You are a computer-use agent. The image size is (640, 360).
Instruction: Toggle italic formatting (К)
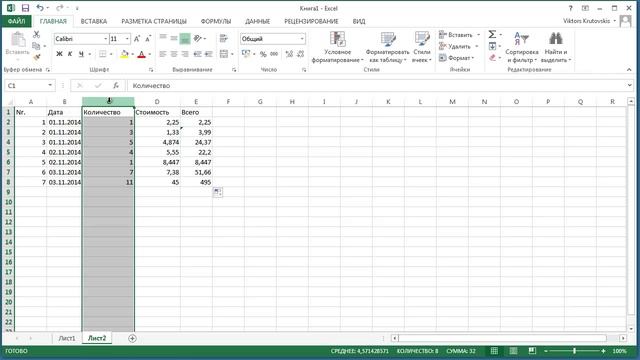(70, 54)
